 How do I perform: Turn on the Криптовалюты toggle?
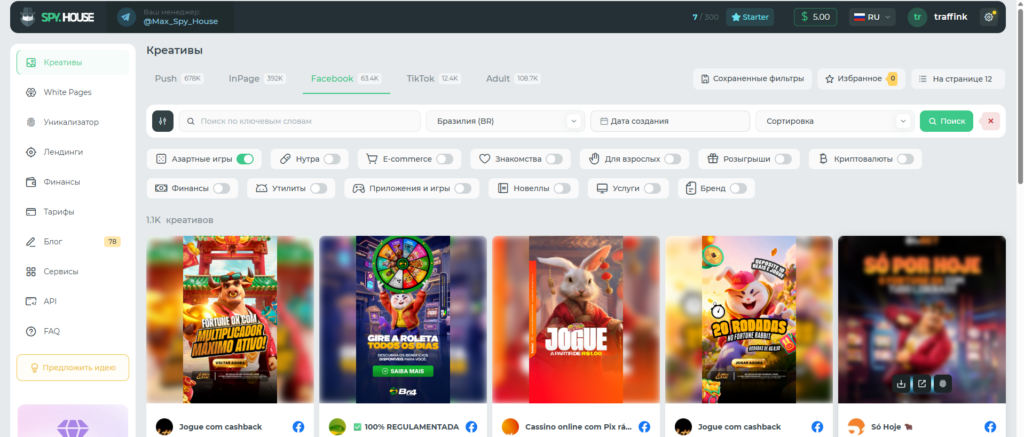[905, 159]
